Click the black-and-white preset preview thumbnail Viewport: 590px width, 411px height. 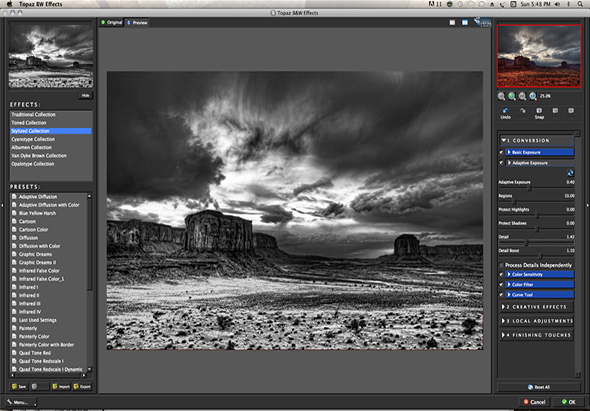coord(51,56)
